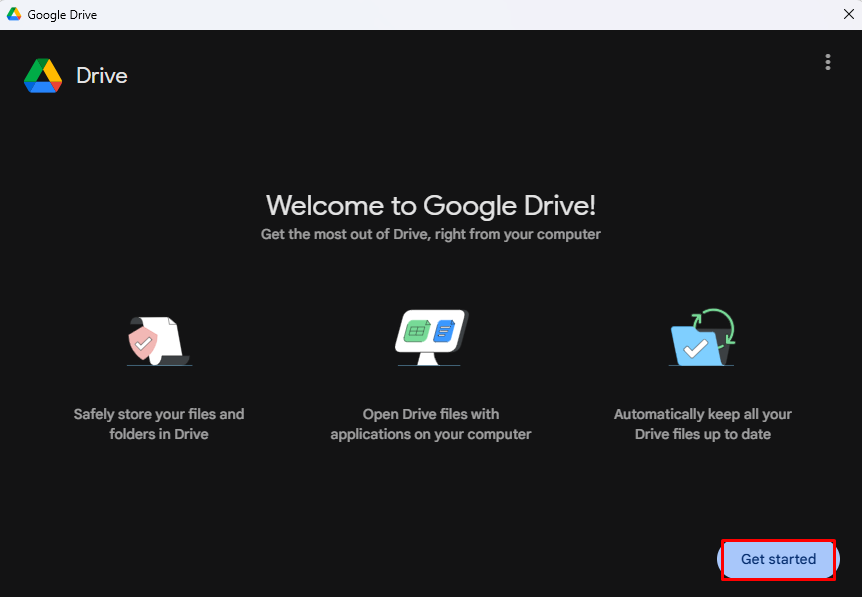Click 'Open Drive files with applications' text

pos(430,424)
